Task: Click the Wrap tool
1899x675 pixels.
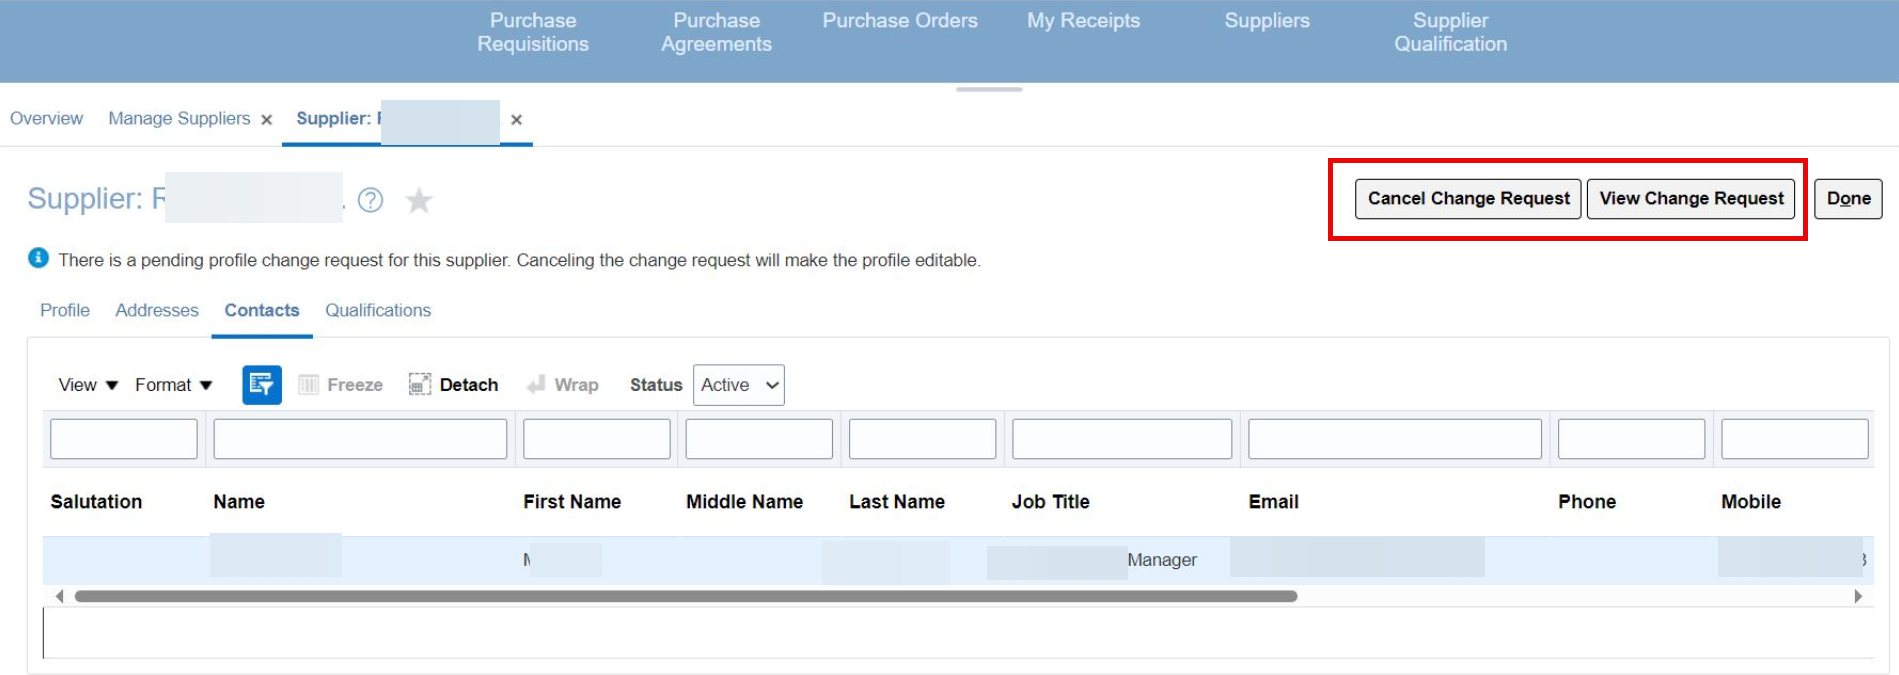Action: (563, 385)
